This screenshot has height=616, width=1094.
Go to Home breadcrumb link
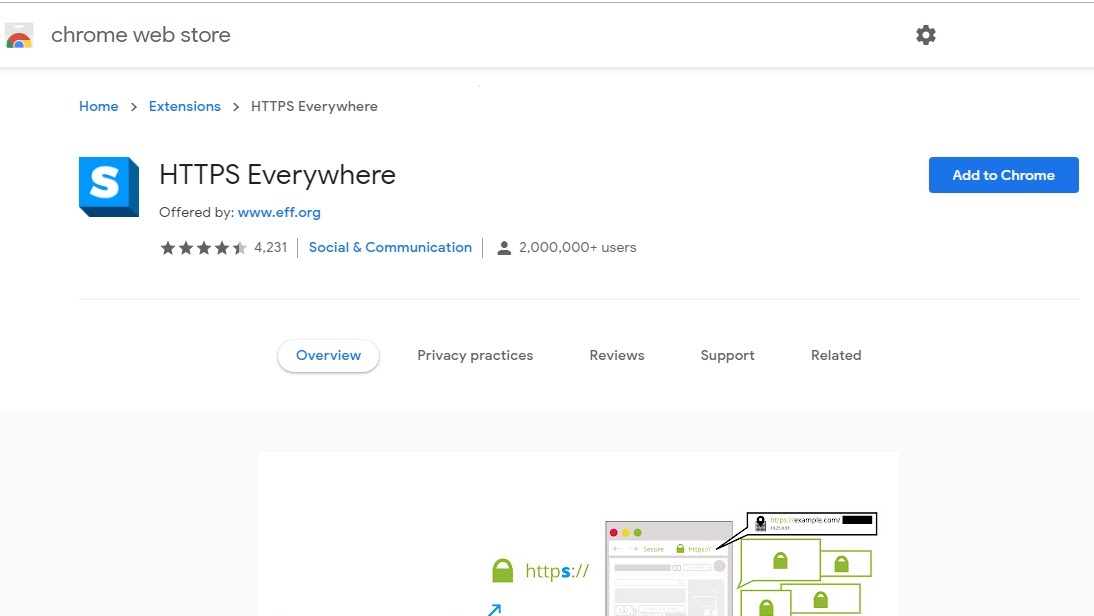(98, 106)
